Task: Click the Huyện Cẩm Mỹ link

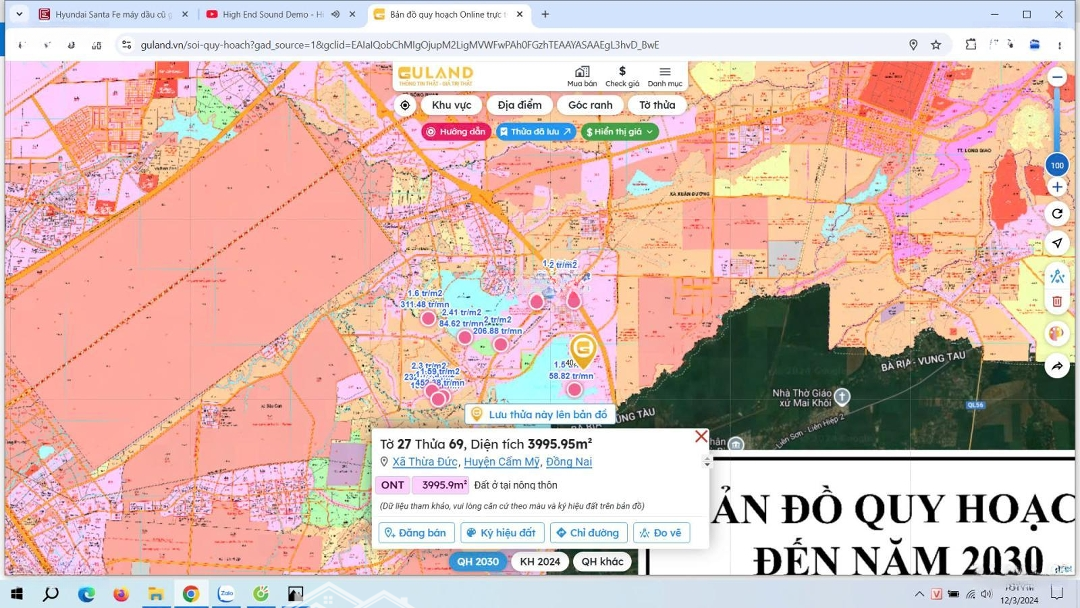Action: [x=501, y=462]
